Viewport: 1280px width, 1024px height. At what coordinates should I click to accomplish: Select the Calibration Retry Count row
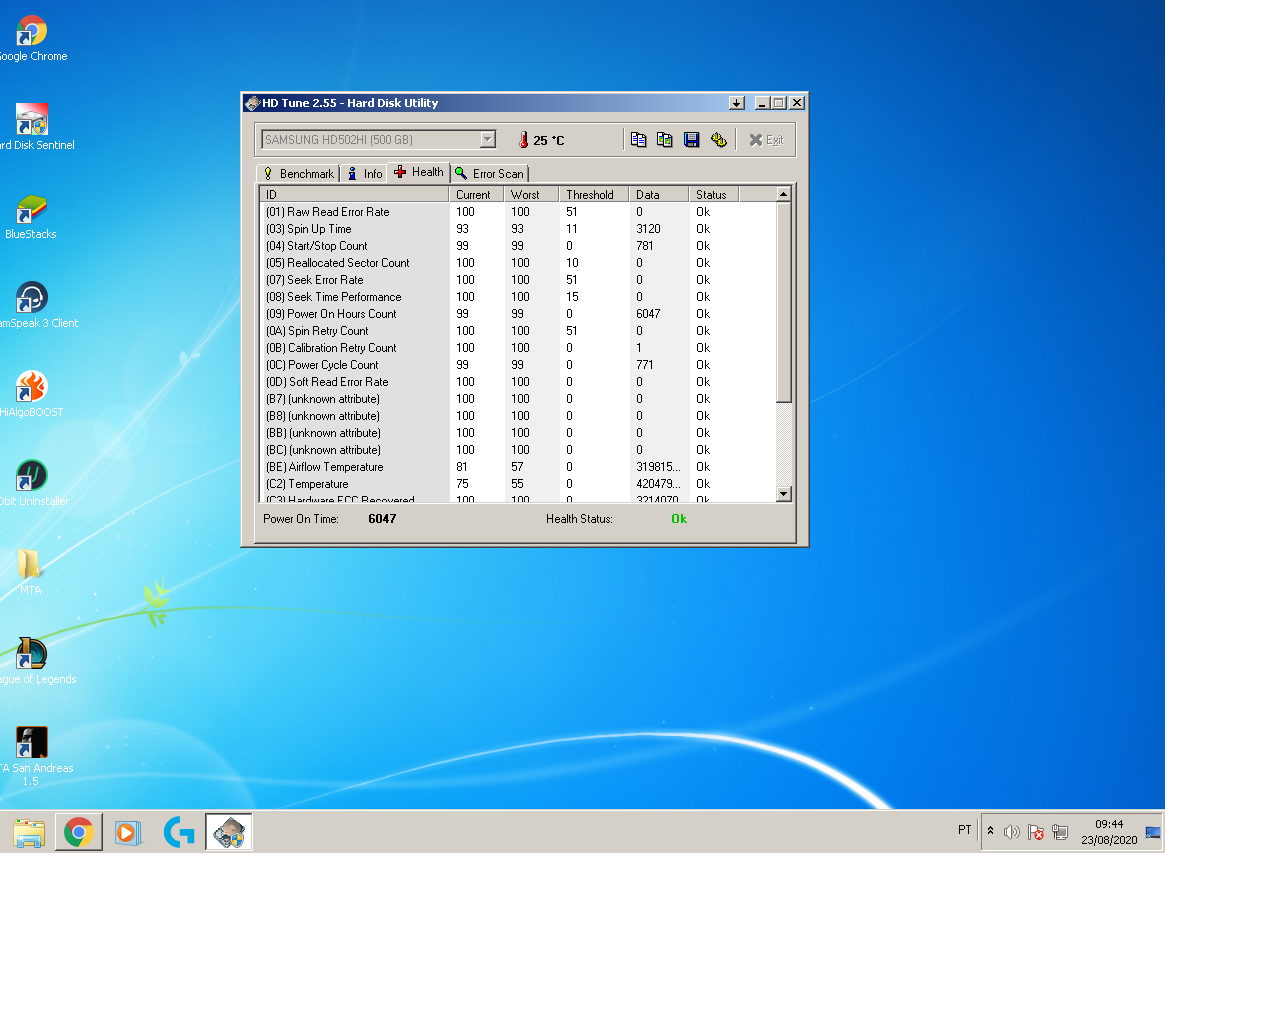point(517,348)
